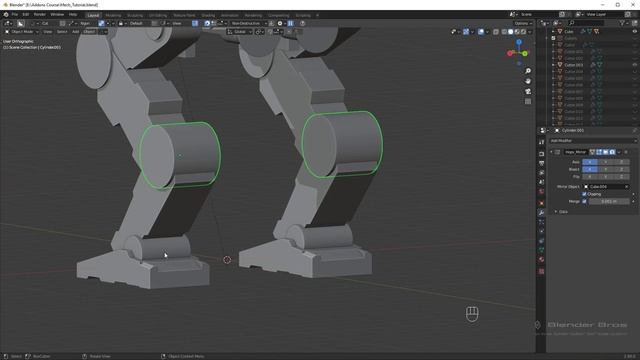
Task: Toggle the perspective/orthographic grid icon
Action: (x=528, y=101)
